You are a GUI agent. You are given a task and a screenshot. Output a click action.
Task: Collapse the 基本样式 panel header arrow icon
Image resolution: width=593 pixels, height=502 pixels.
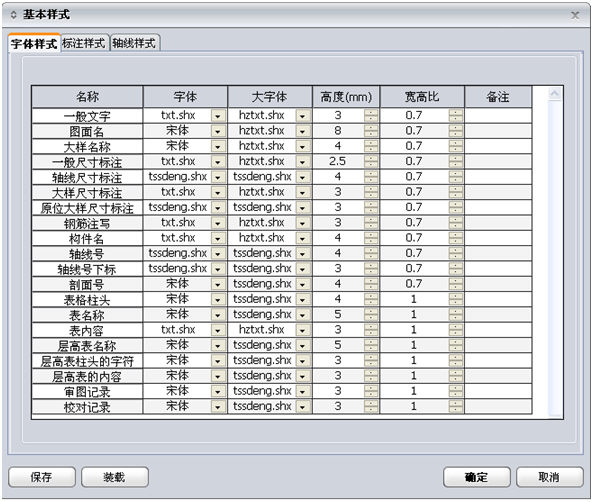pyautogui.click(x=14, y=15)
